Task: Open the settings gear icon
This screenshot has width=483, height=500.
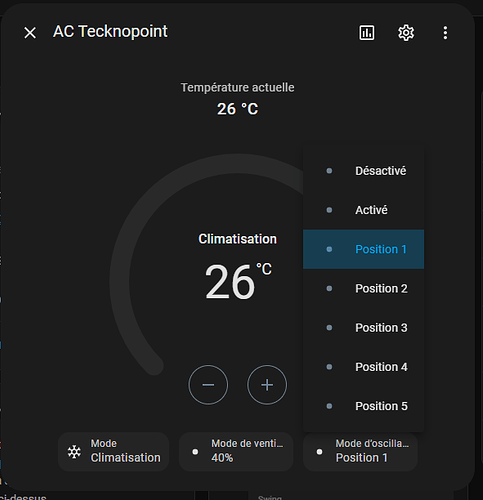Action: pos(406,33)
